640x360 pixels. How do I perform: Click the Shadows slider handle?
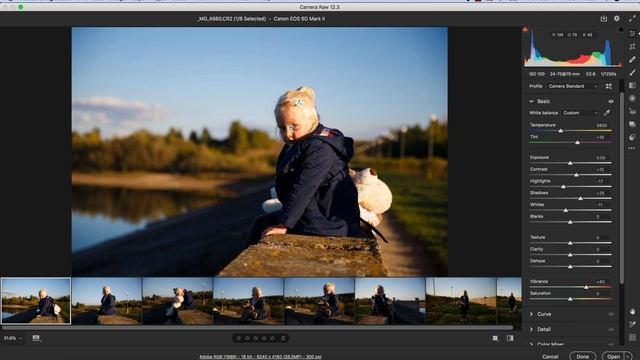tap(580, 198)
